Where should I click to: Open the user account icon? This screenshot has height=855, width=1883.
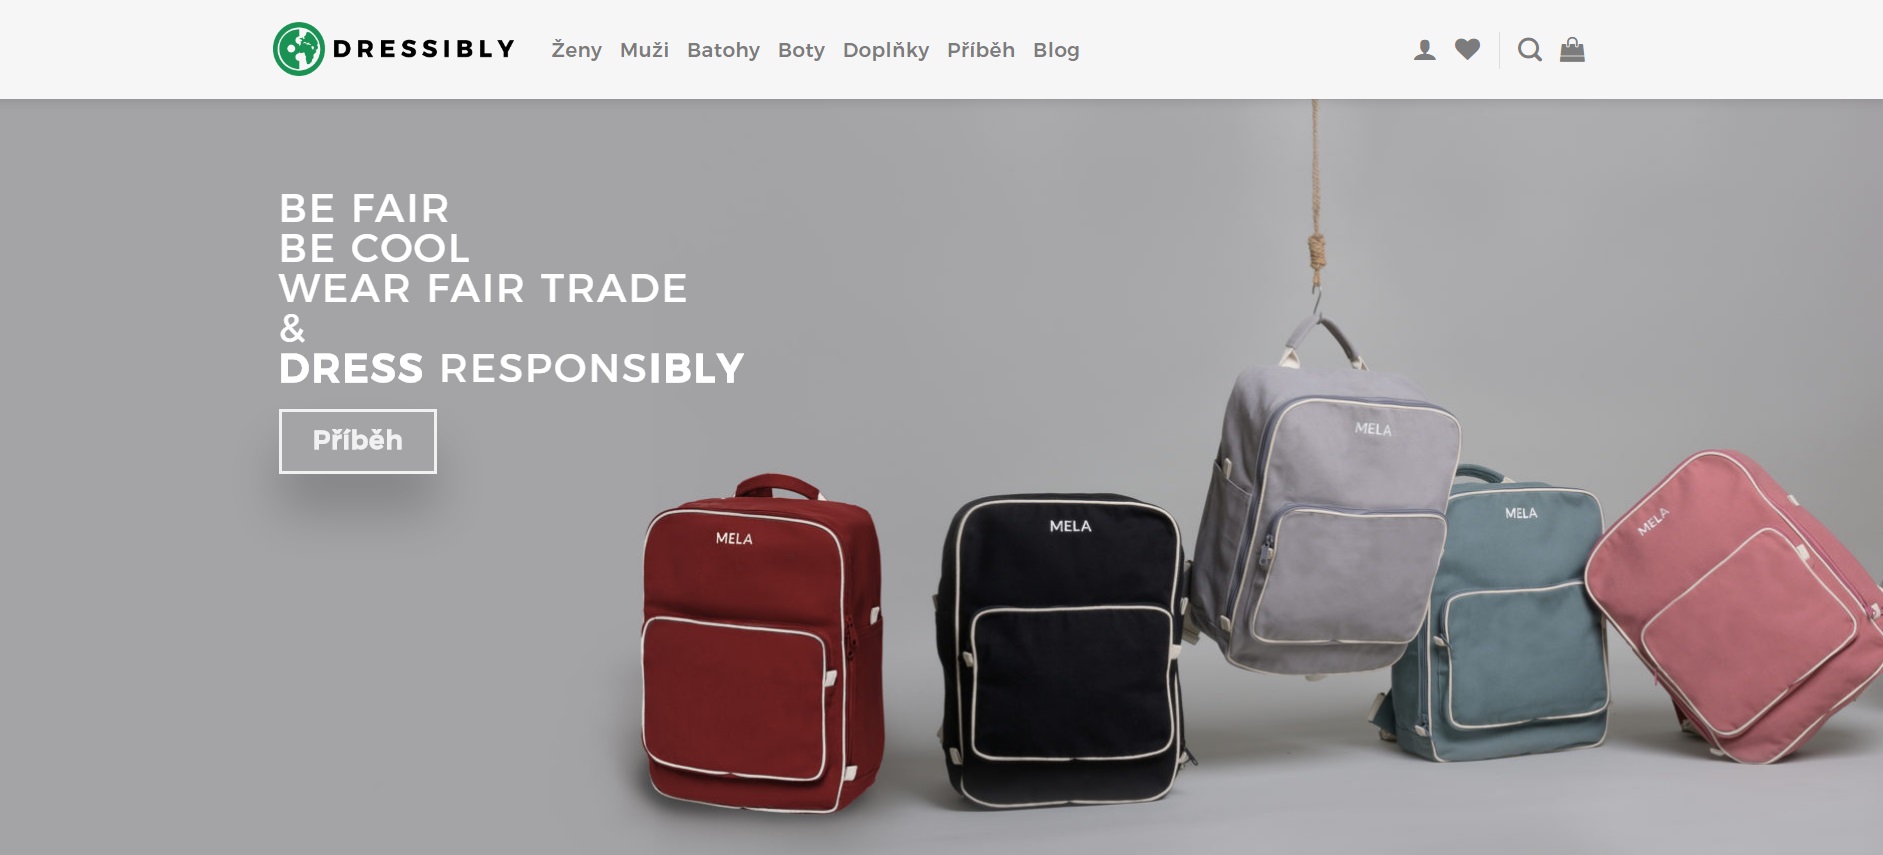pyautogui.click(x=1424, y=50)
